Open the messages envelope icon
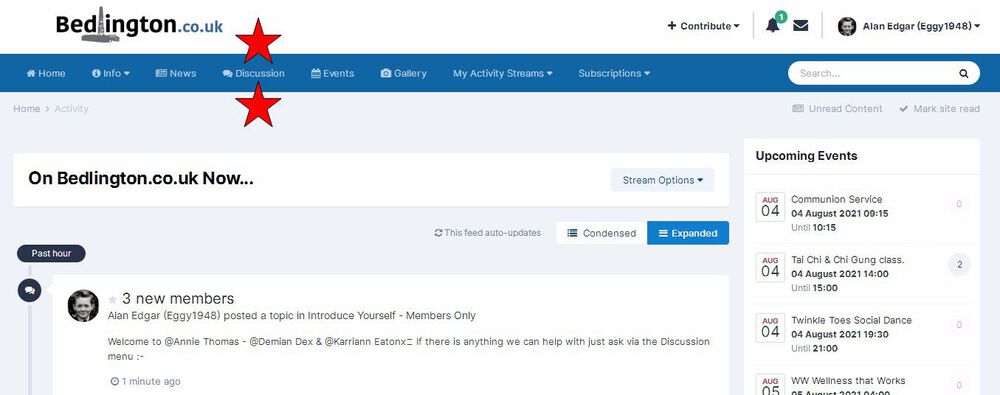Viewport: 1000px width, 395px height. pos(800,26)
